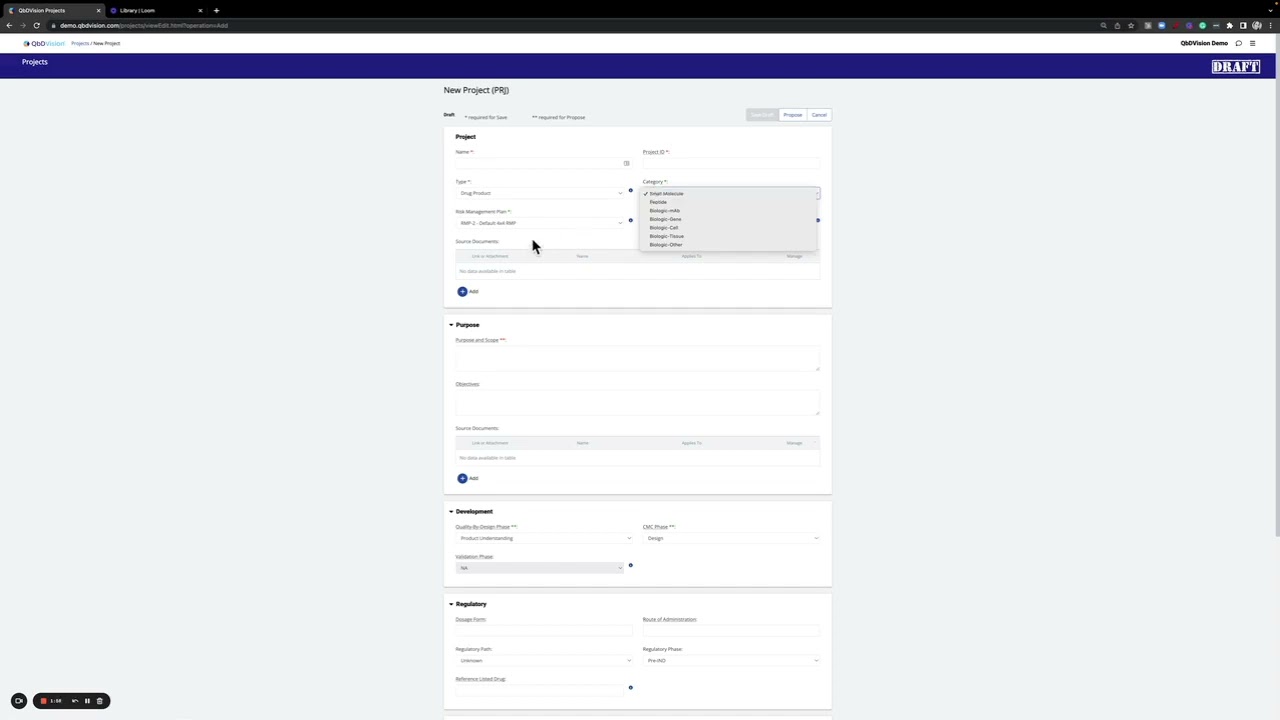1280x720 pixels.
Task: Open the Type dropdown showing Drug Product
Action: [540, 193]
